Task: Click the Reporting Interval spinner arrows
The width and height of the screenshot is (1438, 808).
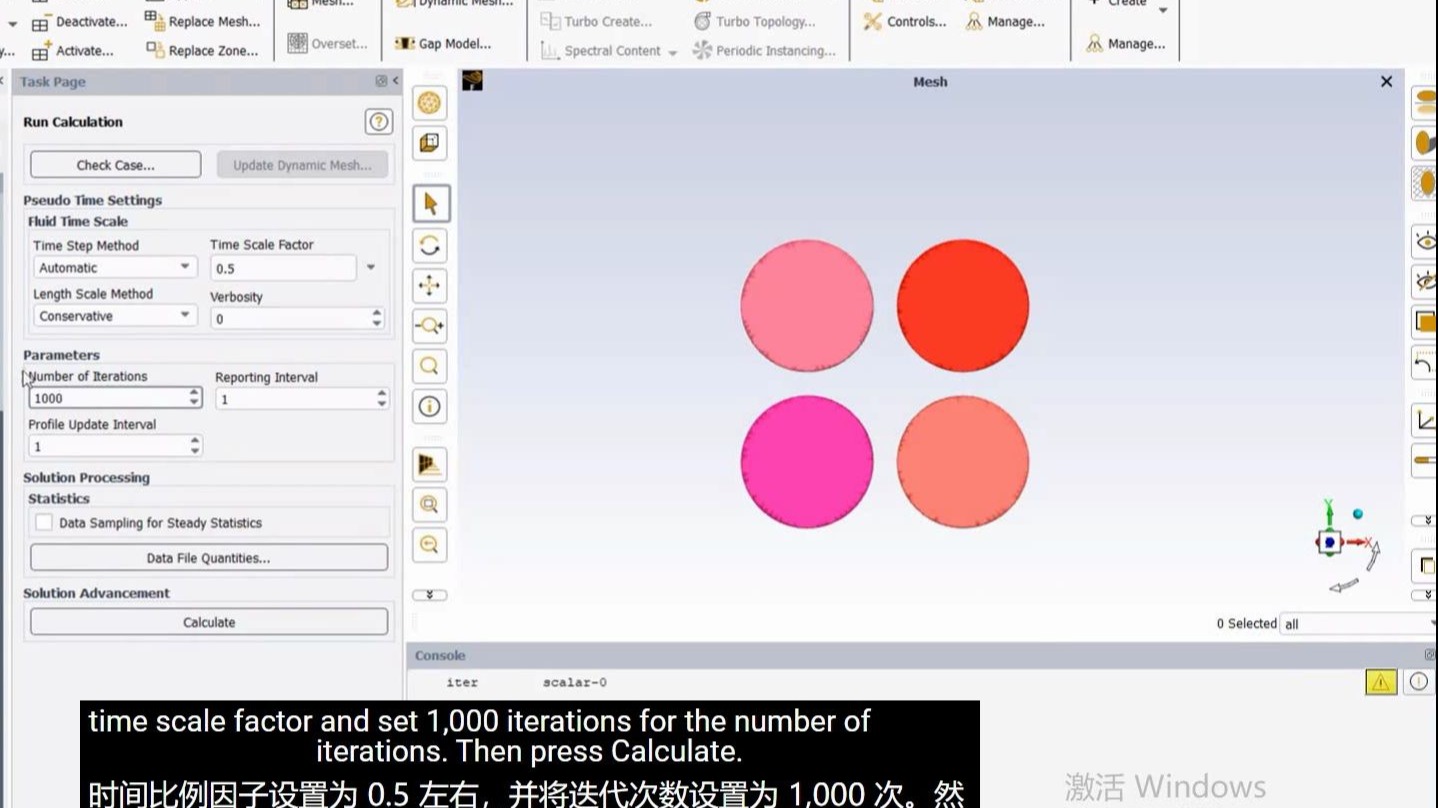Action: click(x=382, y=398)
